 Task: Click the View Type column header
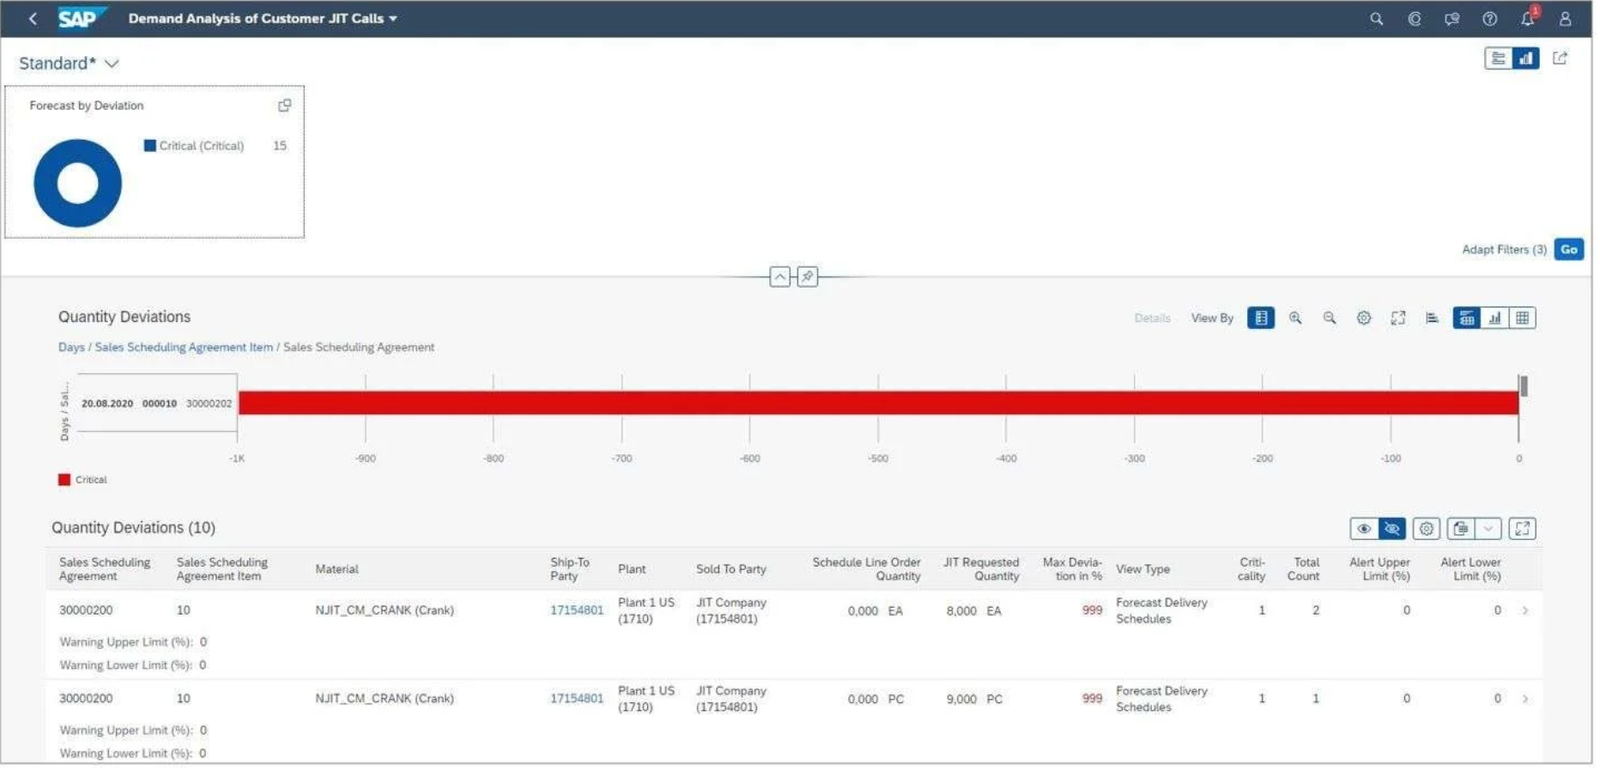(1143, 569)
